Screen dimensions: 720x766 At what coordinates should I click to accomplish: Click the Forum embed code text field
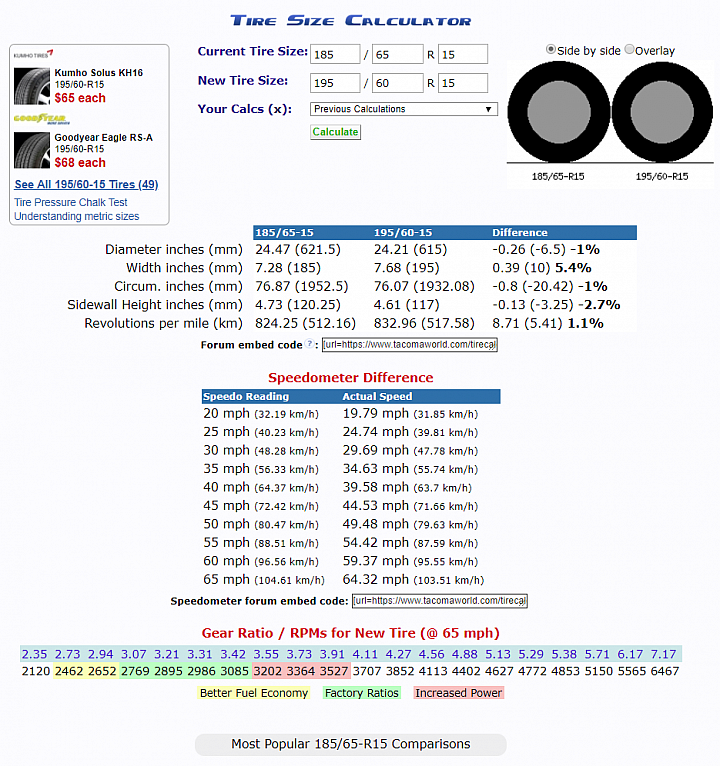tap(409, 344)
